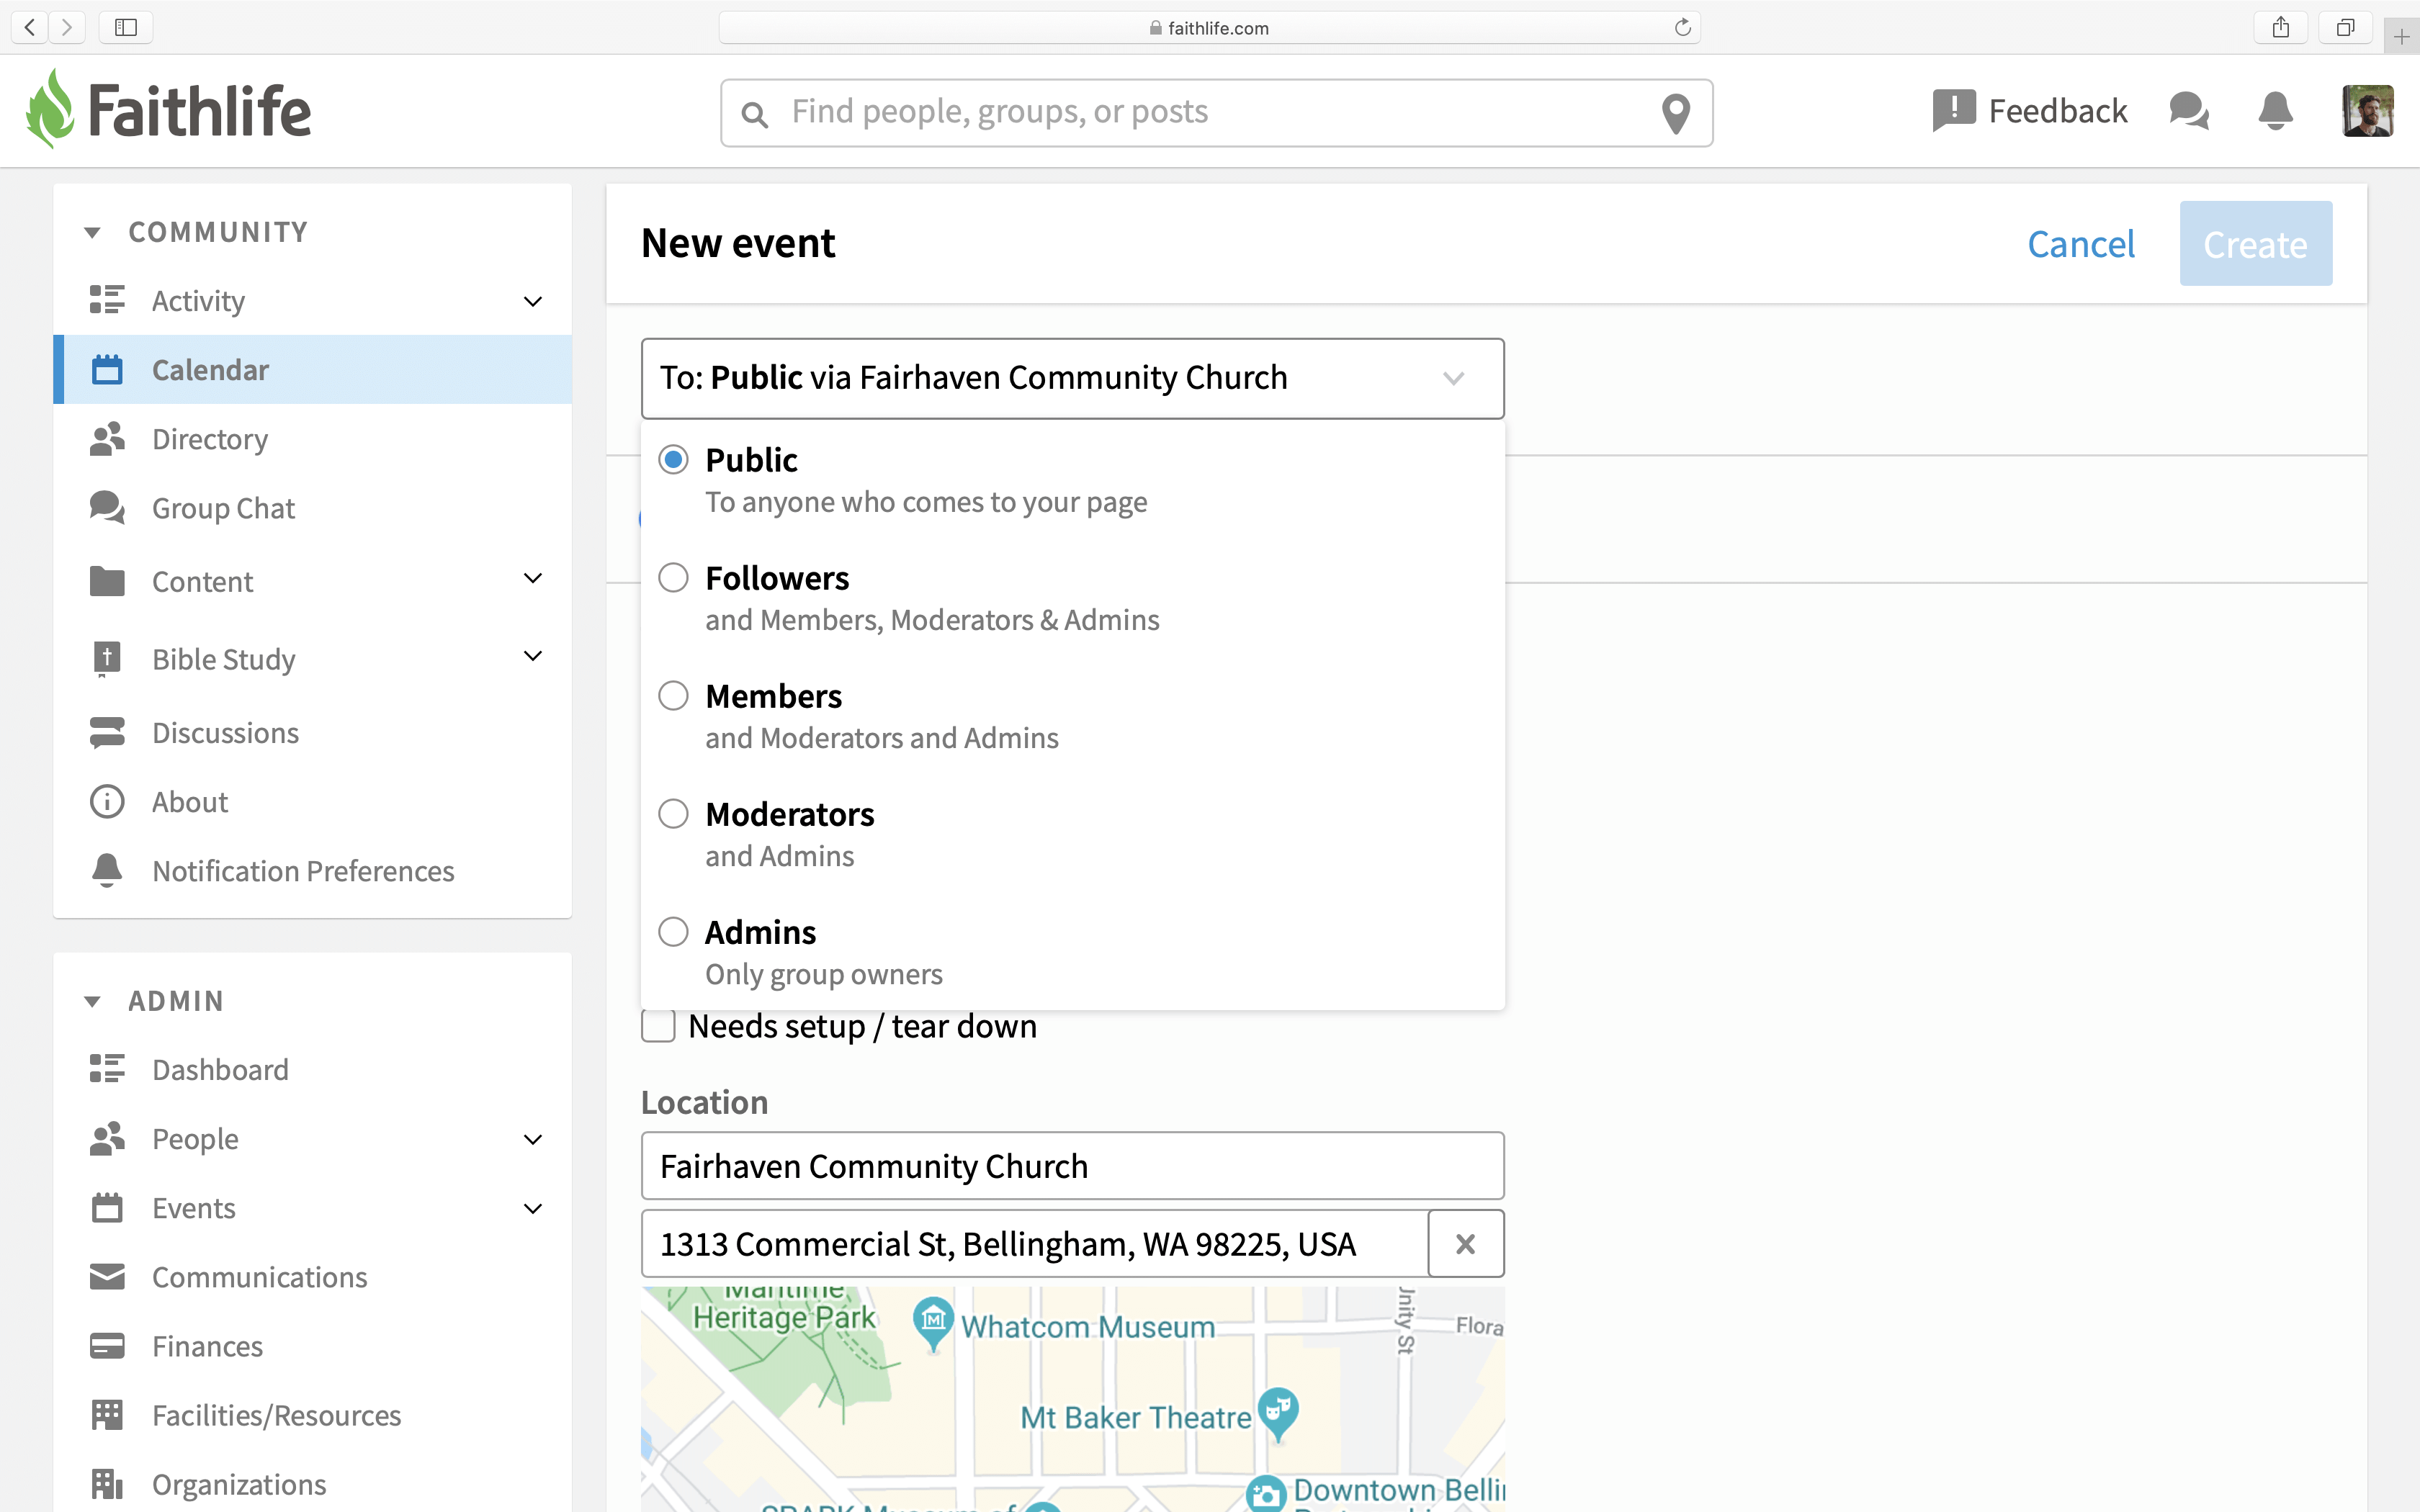The height and width of the screenshot is (1512, 2420).
Task: Open Organizations in Admin menu
Action: coord(312,1484)
